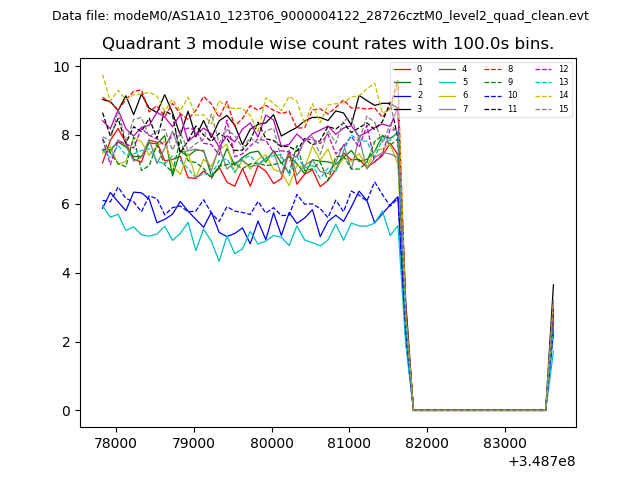
Task: Click the Data file path text at top
Action: 320,16
